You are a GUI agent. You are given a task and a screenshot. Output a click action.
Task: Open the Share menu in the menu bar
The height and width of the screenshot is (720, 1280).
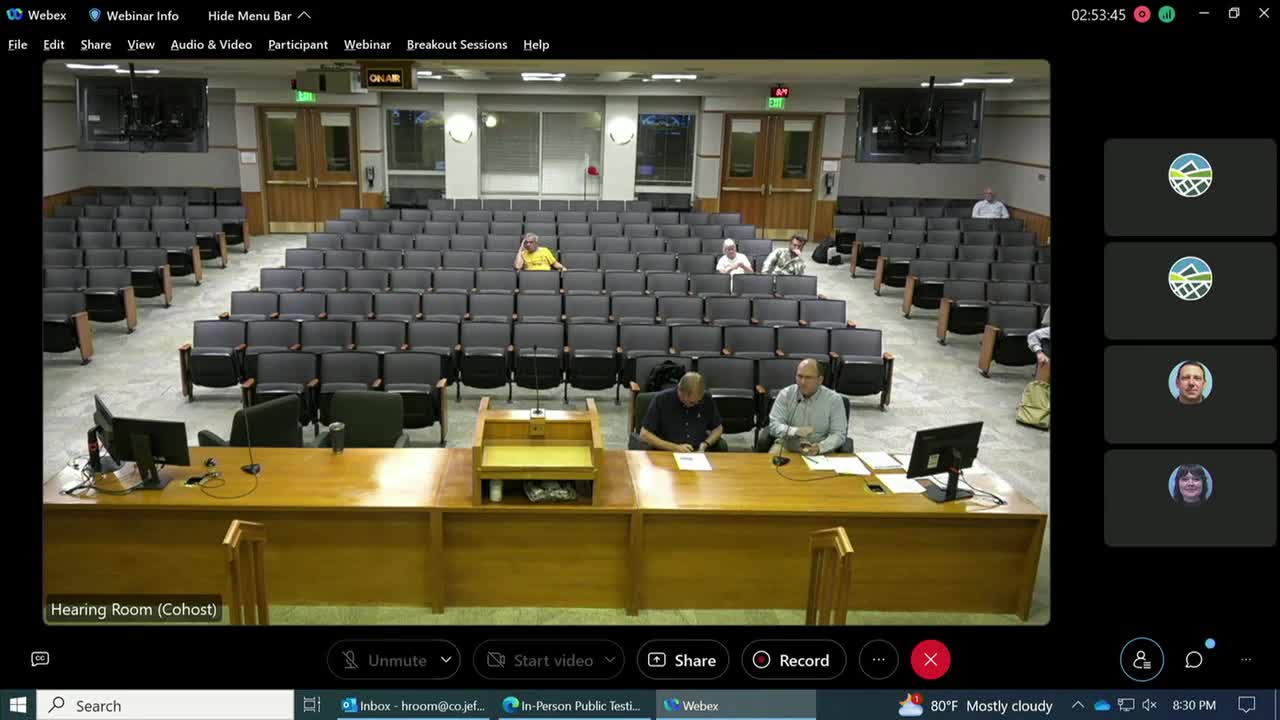(96, 44)
